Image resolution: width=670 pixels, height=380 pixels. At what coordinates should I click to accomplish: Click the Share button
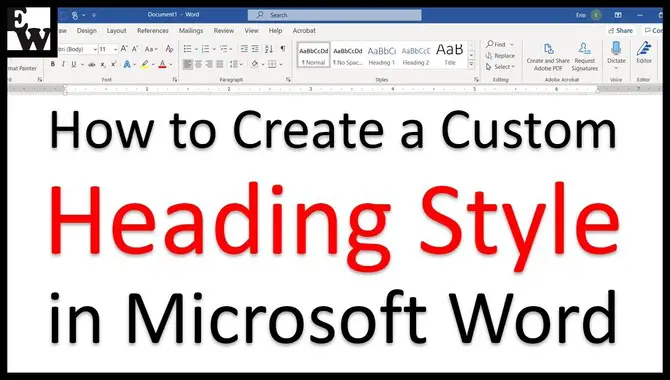[x=621, y=31]
